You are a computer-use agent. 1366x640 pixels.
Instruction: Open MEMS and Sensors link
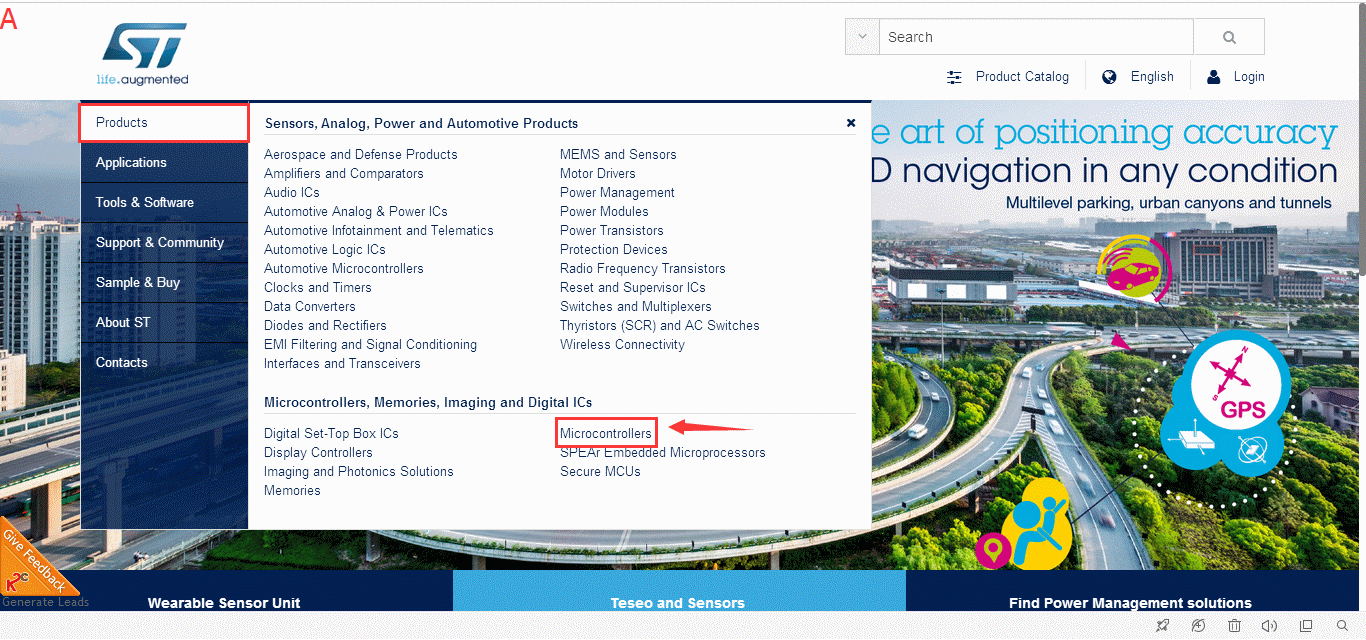618,155
